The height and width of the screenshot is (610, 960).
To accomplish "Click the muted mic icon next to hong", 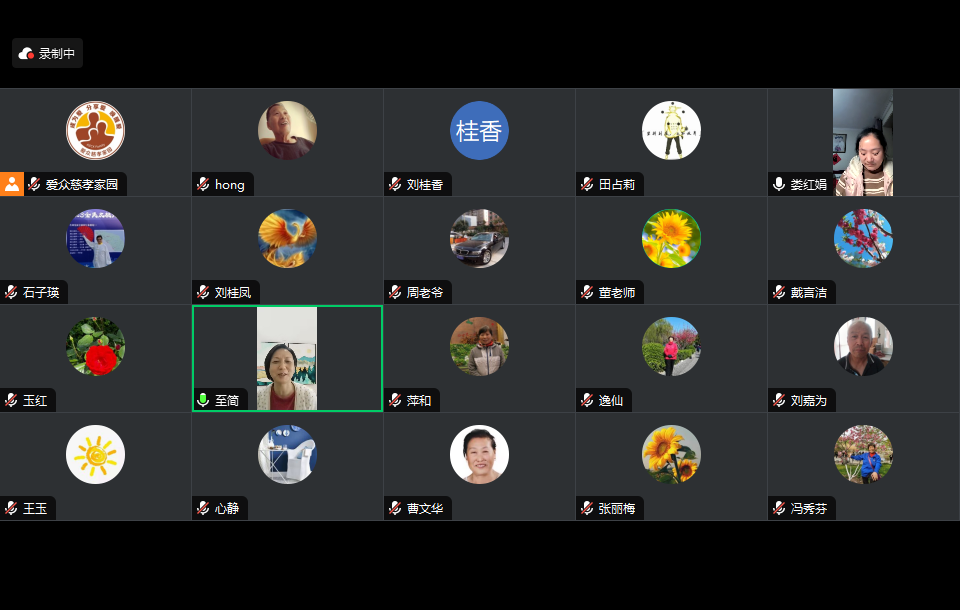I will coord(203,184).
